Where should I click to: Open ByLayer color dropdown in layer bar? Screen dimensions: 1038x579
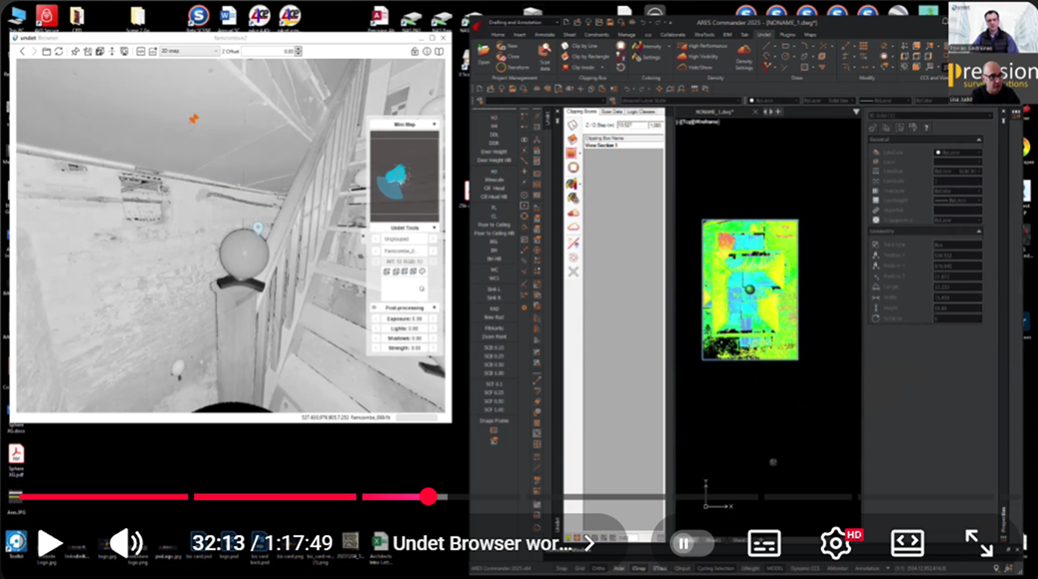771,101
